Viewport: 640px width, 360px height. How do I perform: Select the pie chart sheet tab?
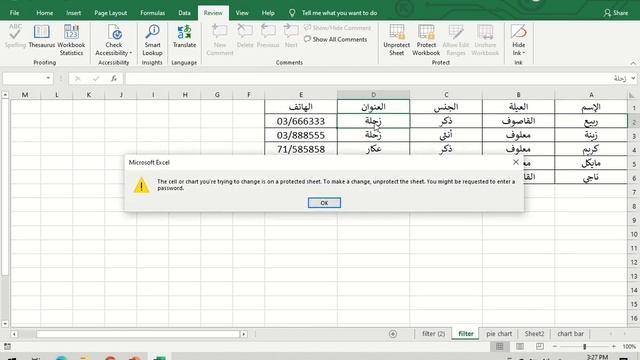[x=499, y=333]
